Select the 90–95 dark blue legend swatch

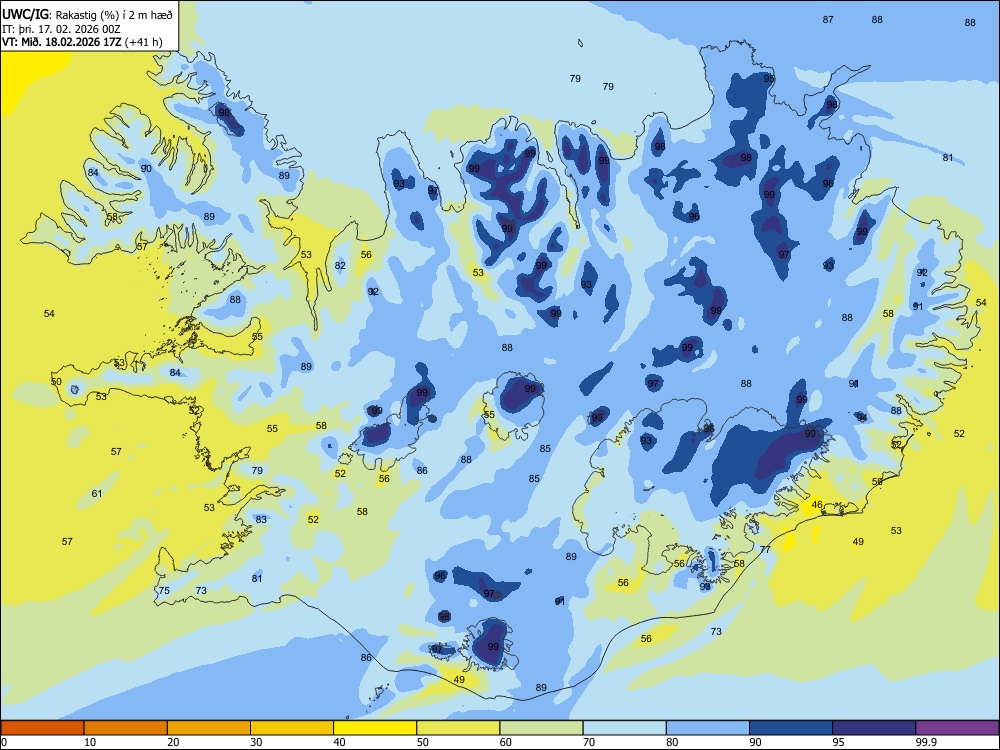click(791, 728)
